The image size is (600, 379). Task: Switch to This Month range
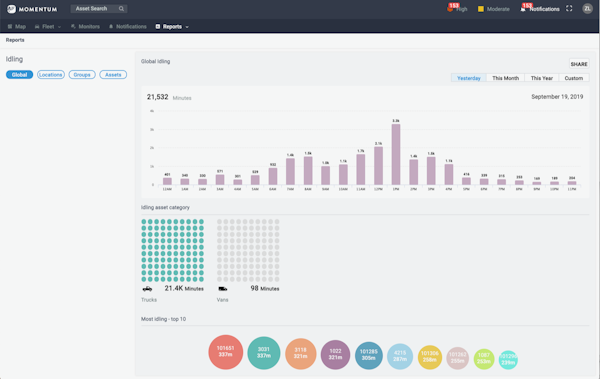point(505,78)
